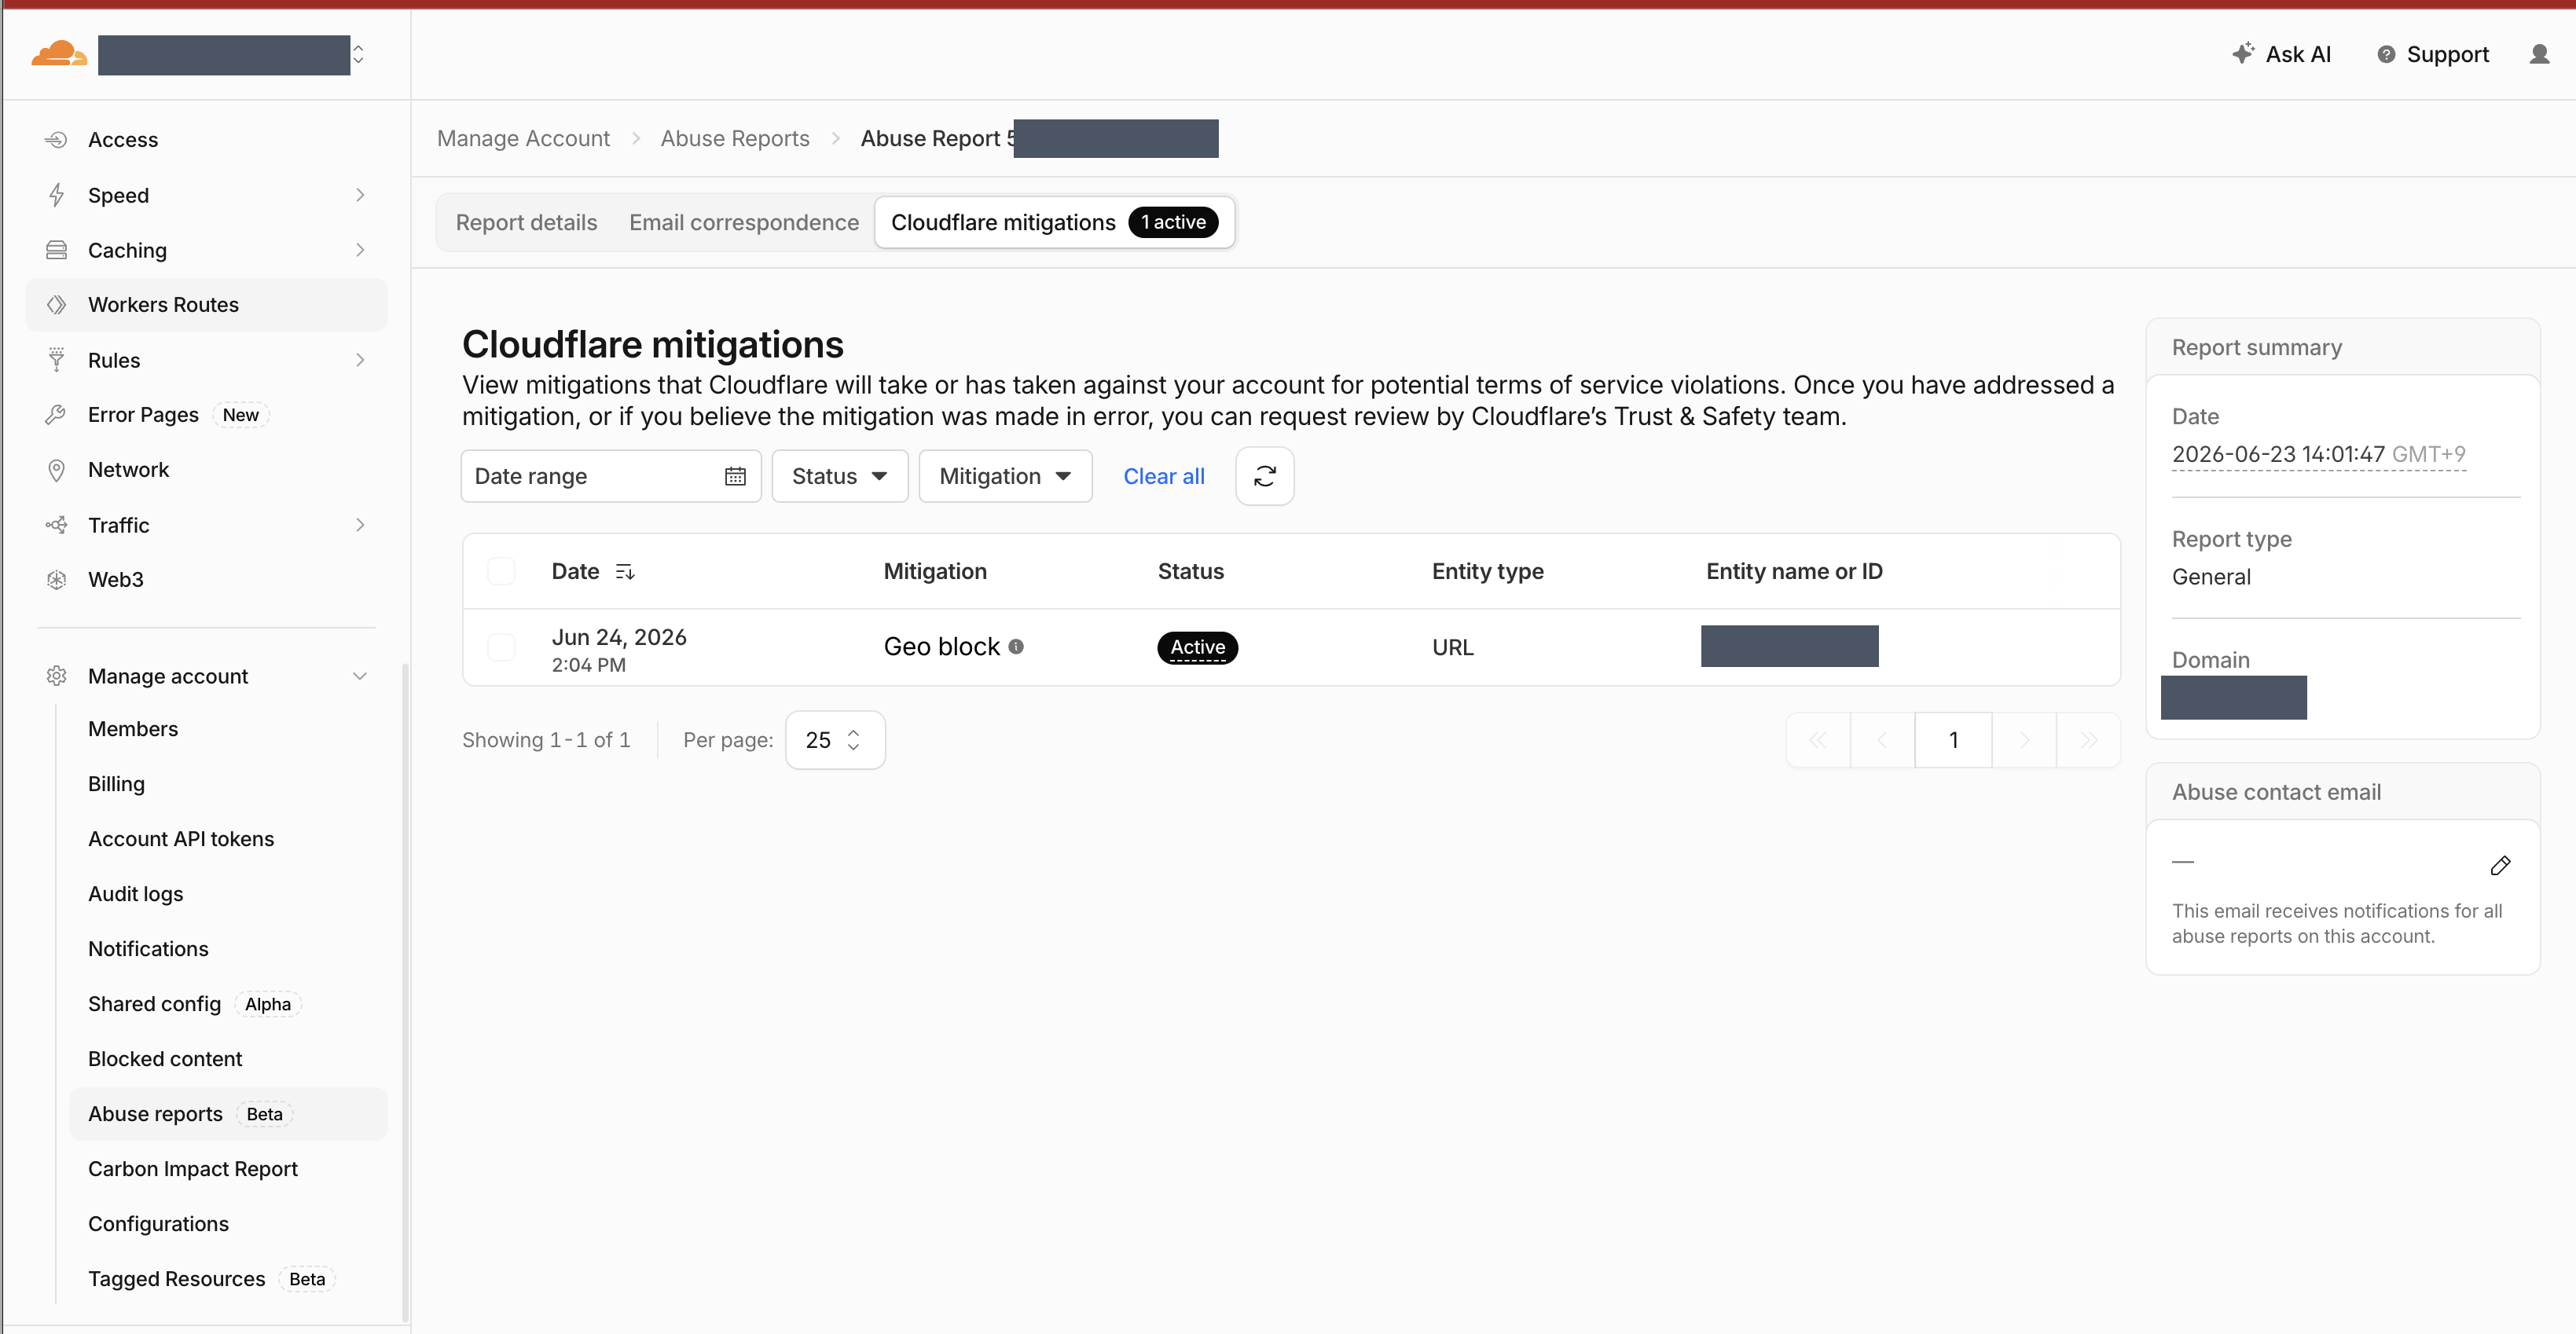Image resolution: width=2576 pixels, height=1334 pixels.
Task: Open Abuse reports Beta sidebar item
Action: [228, 1113]
